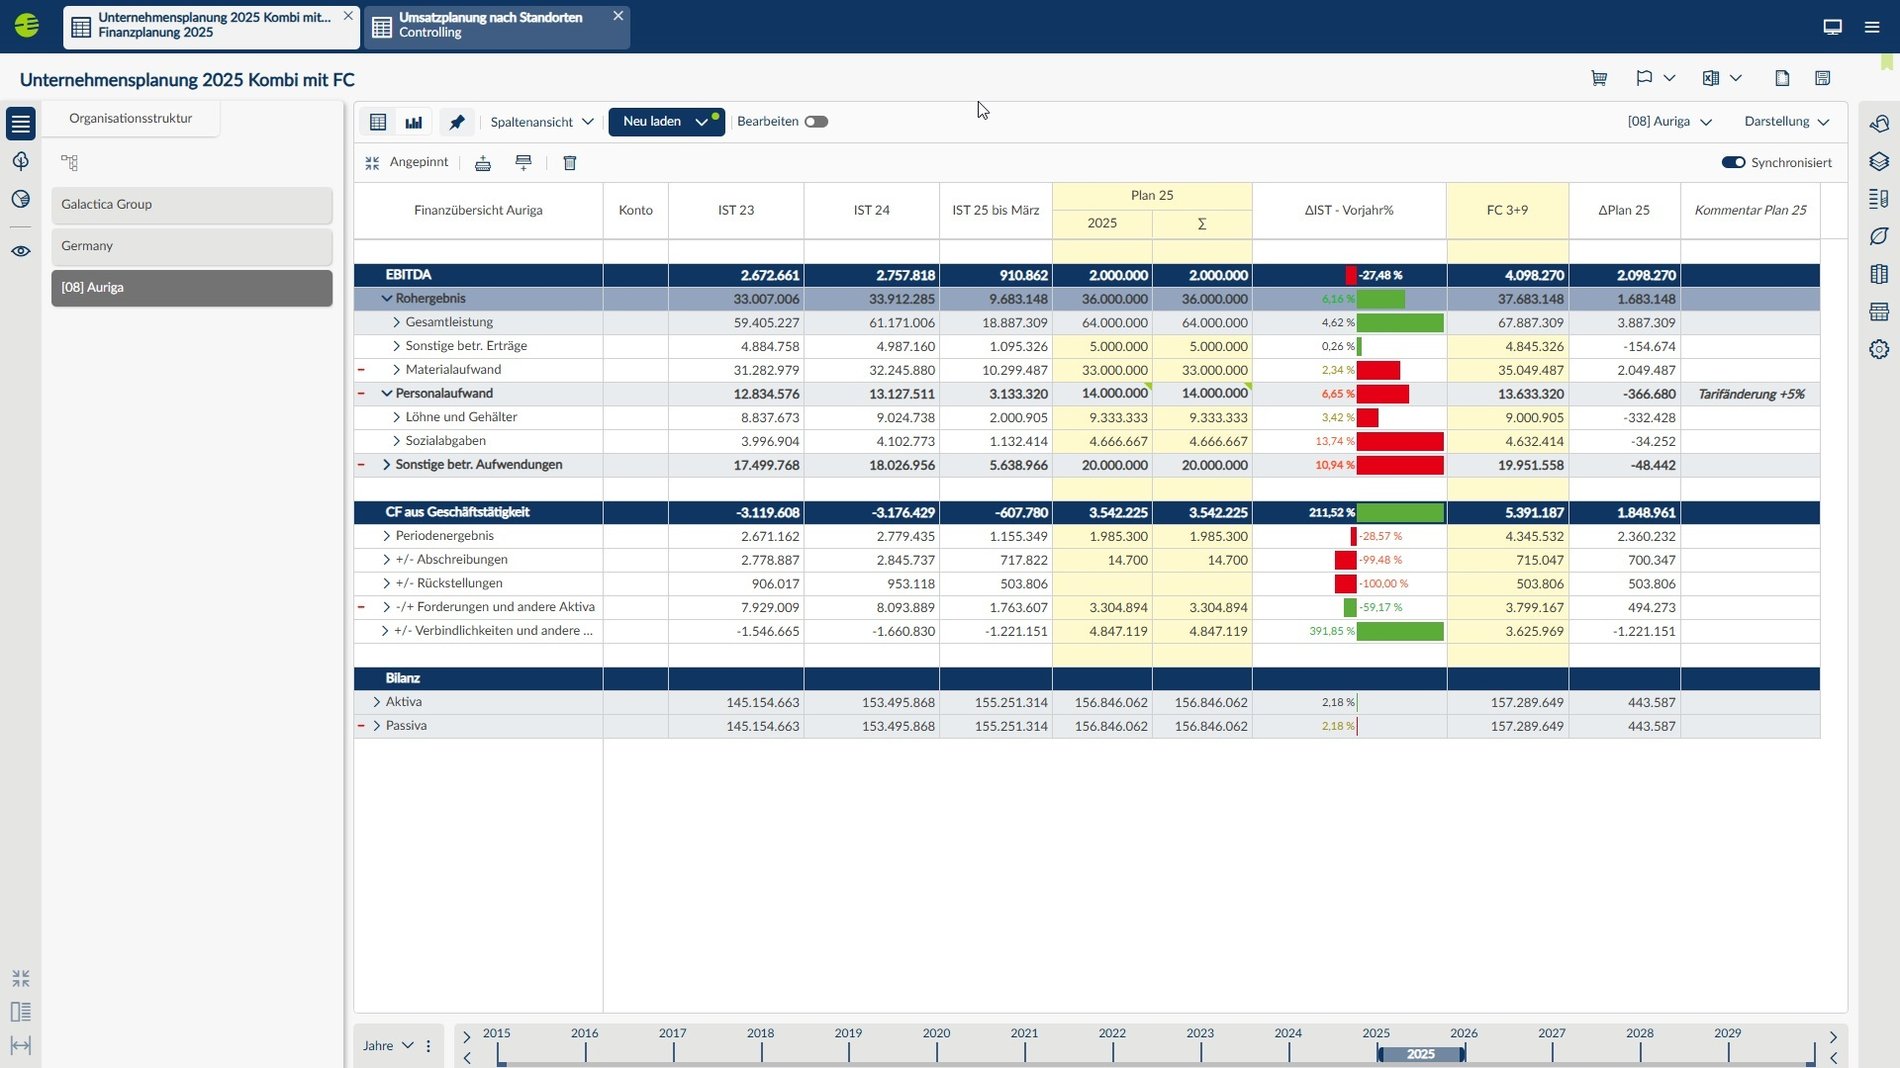Image resolution: width=1900 pixels, height=1068 pixels.
Task: Click the pin icon in toolbar
Action: tap(457, 122)
